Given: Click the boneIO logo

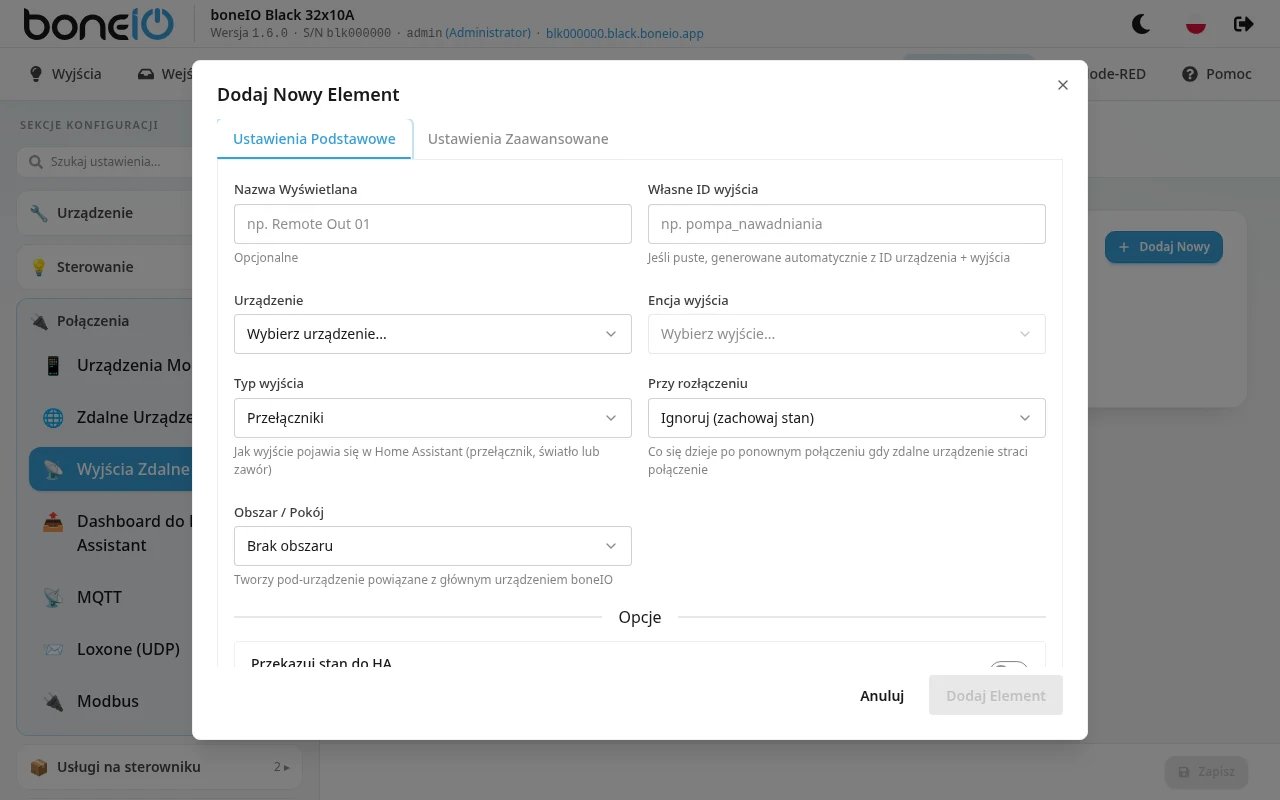Looking at the screenshot, I should pyautogui.click(x=98, y=24).
